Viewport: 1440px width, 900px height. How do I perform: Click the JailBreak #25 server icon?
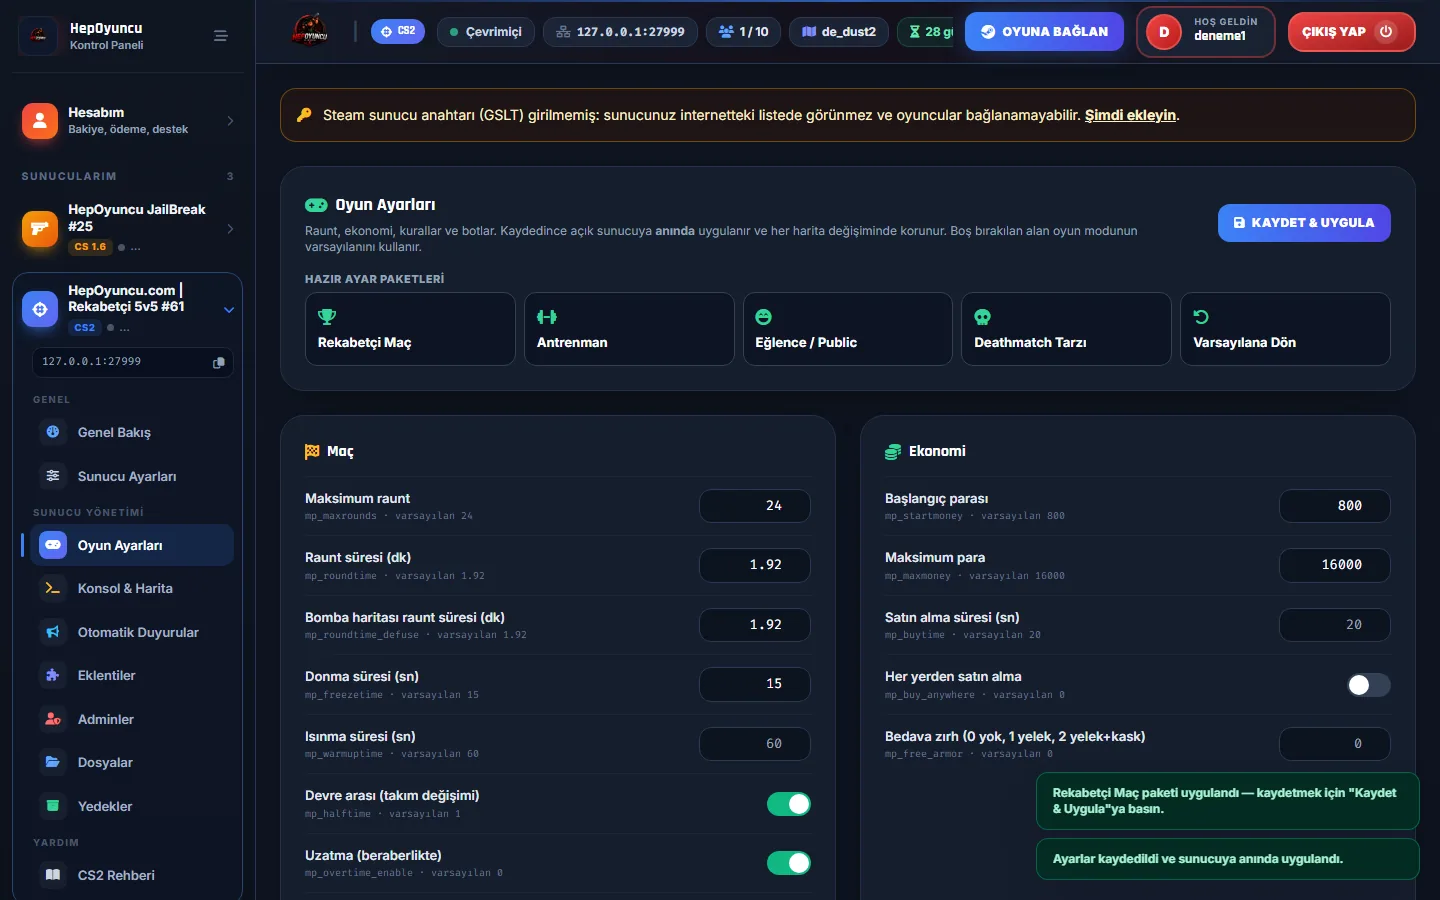[40, 228]
